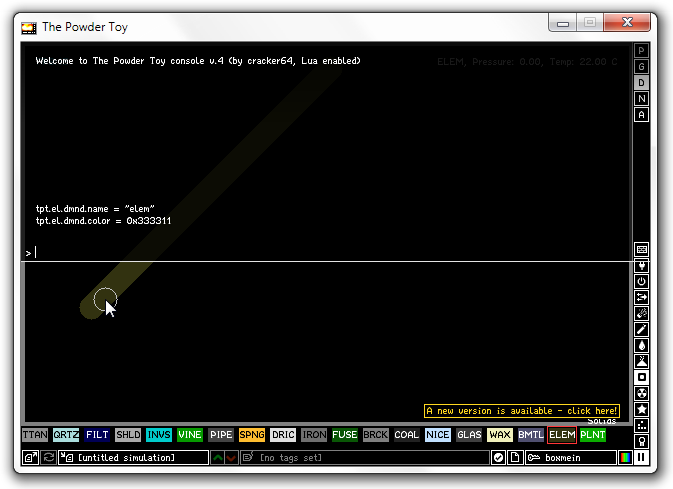Select the DRIC element

click(283, 435)
